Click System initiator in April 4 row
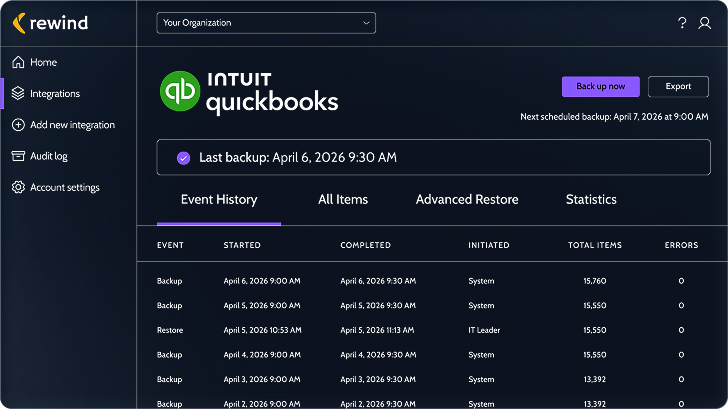The height and width of the screenshot is (409, 728). 481,355
